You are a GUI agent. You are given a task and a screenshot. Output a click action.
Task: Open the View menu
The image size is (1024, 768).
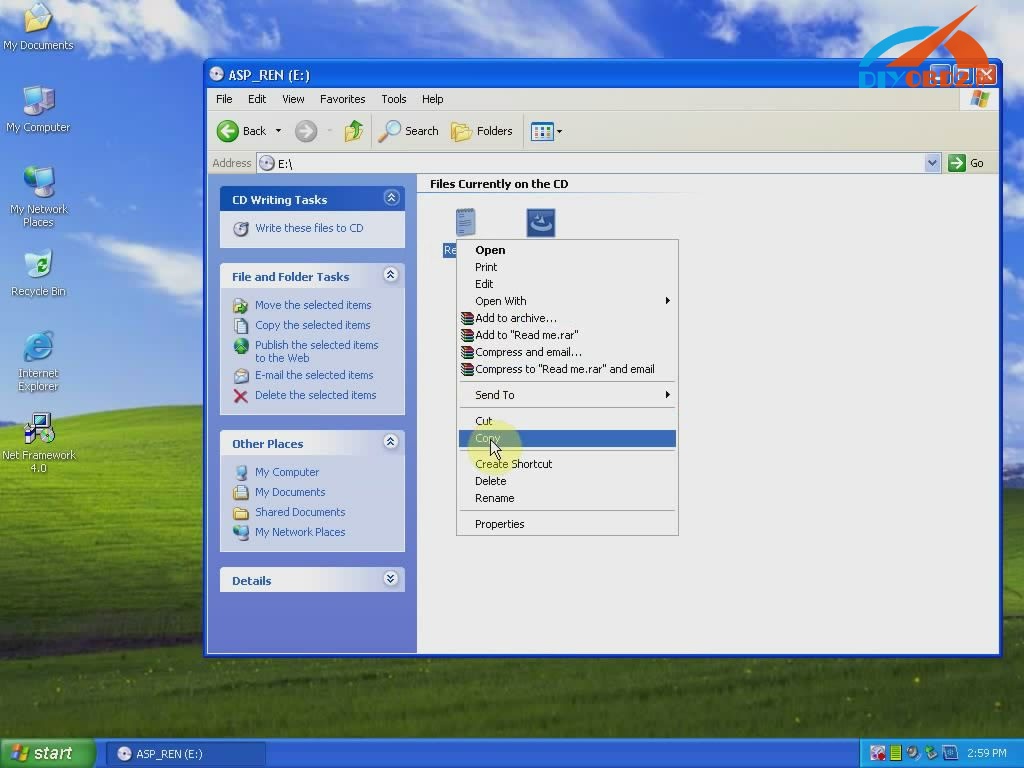(293, 99)
